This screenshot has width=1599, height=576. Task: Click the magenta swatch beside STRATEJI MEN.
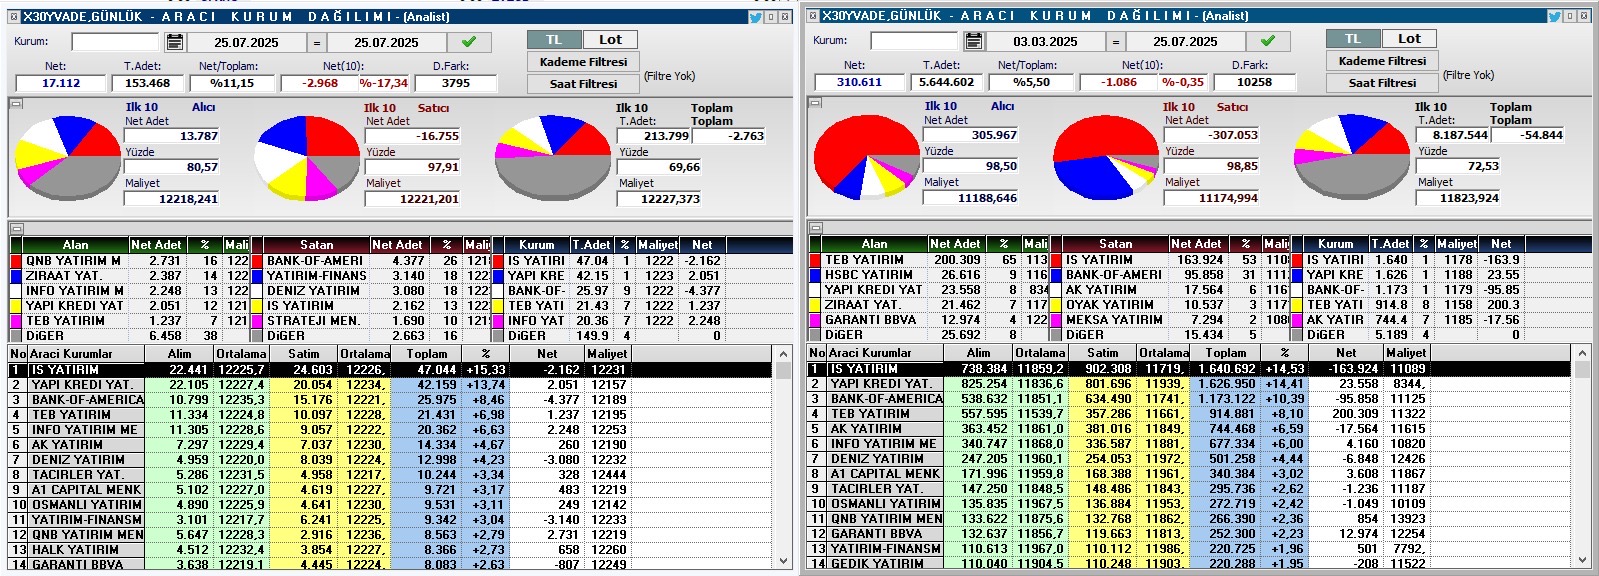click(x=257, y=321)
